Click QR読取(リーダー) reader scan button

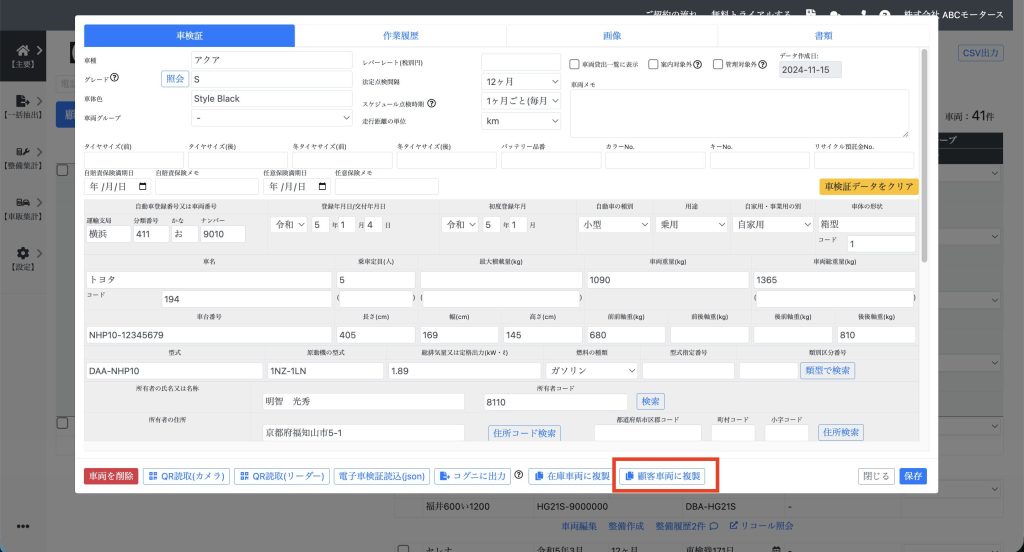coord(281,476)
